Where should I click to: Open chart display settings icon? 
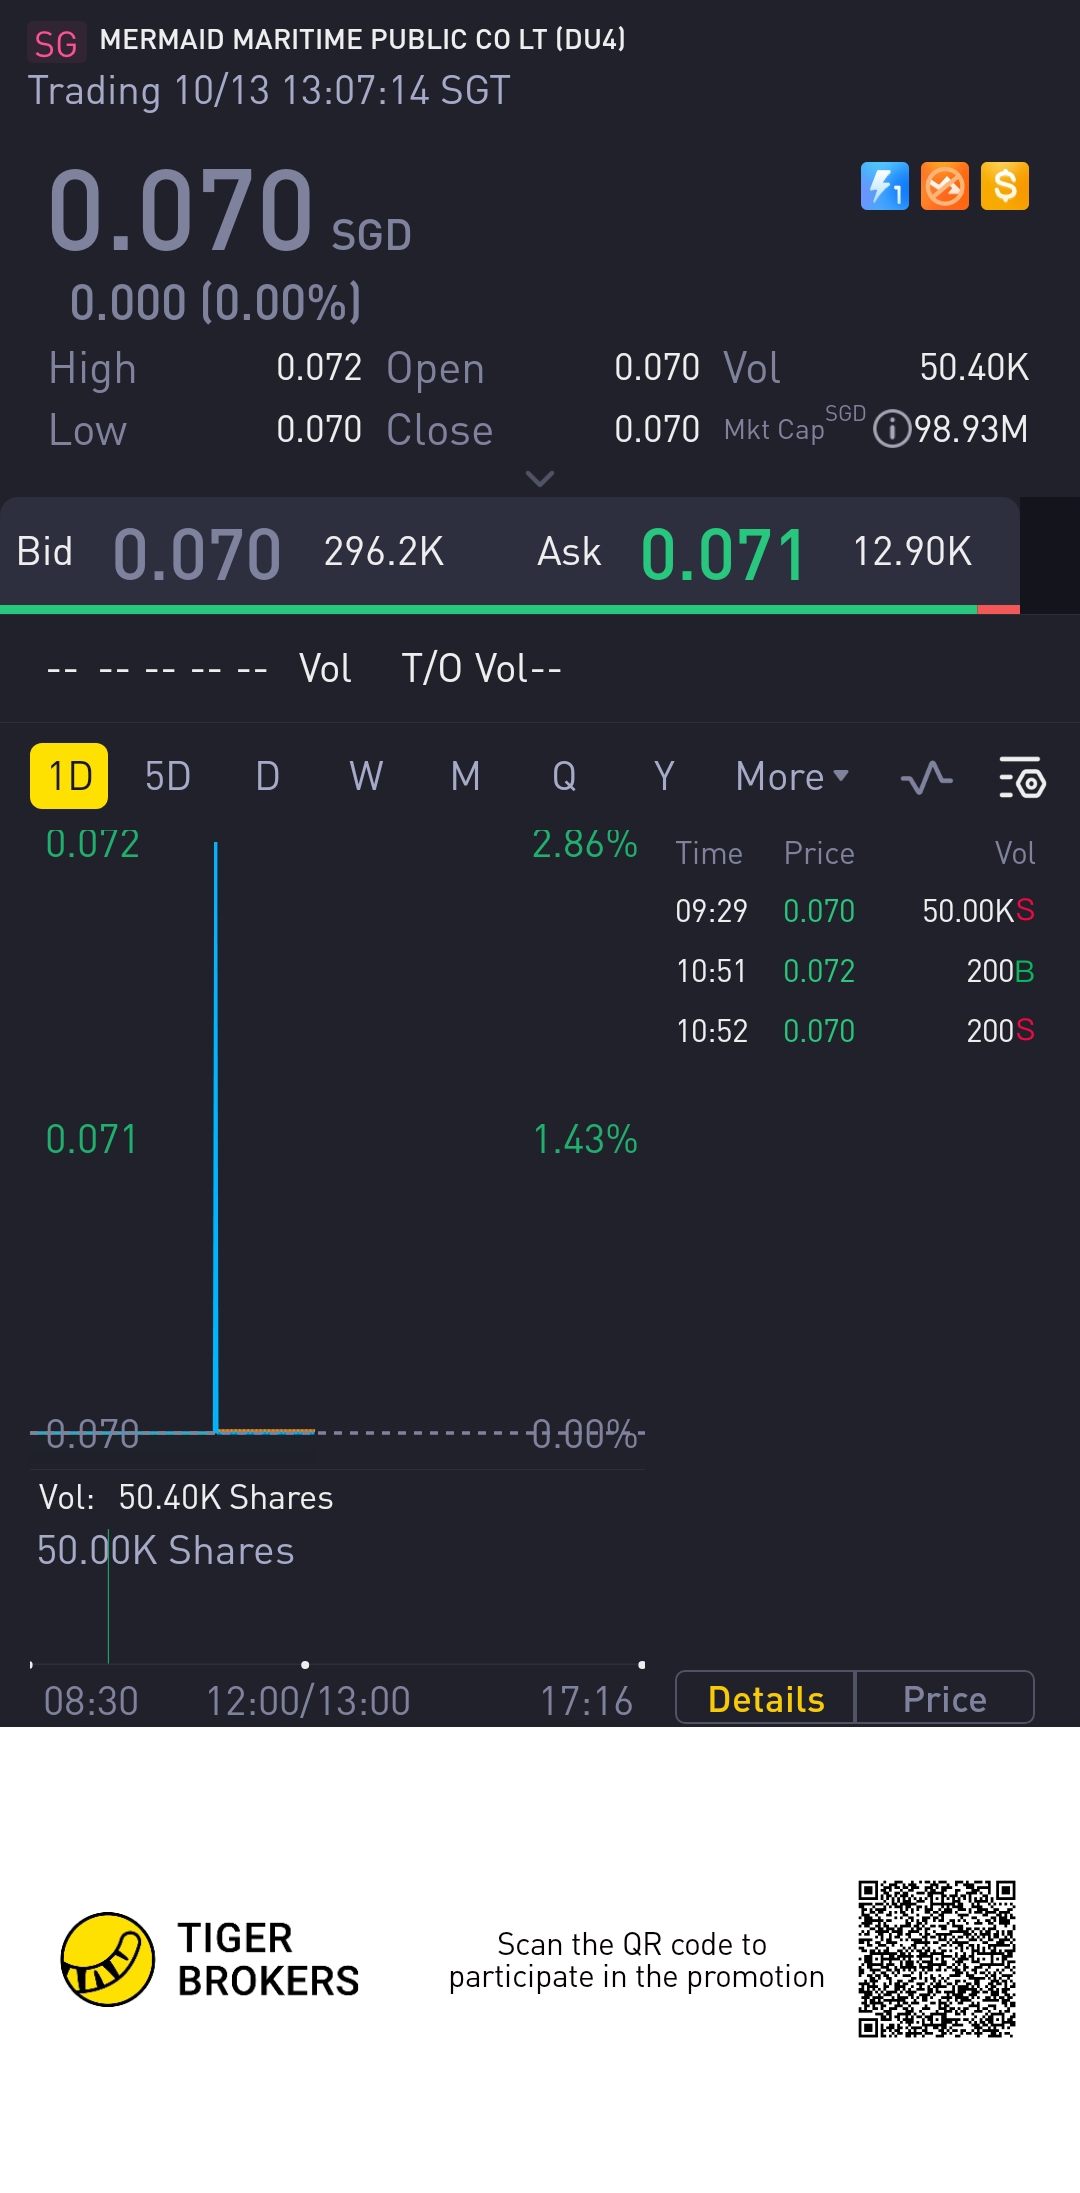tap(1021, 777)
